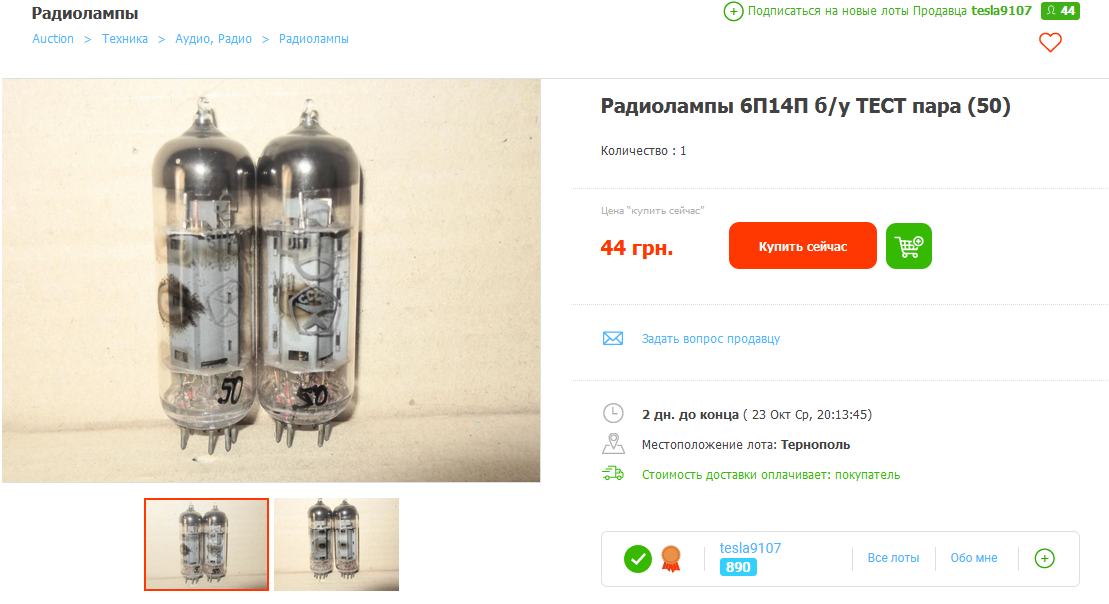
Task: Click the envelope icon beside seller question
Action: tap(612, 338)
